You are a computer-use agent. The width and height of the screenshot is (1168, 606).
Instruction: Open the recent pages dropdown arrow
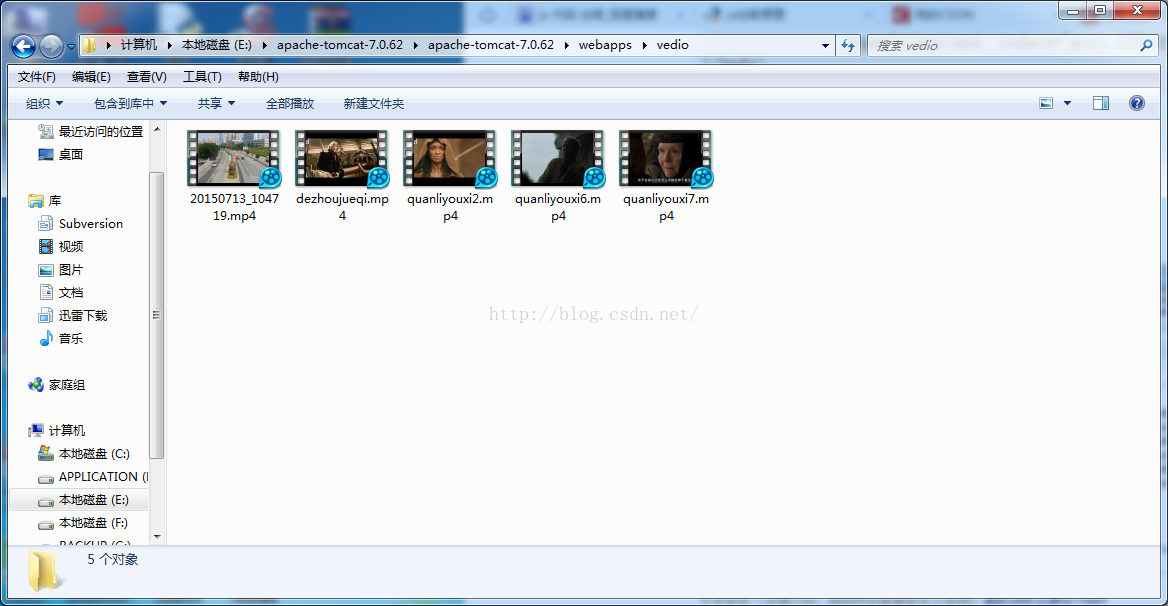coord(72,46)
